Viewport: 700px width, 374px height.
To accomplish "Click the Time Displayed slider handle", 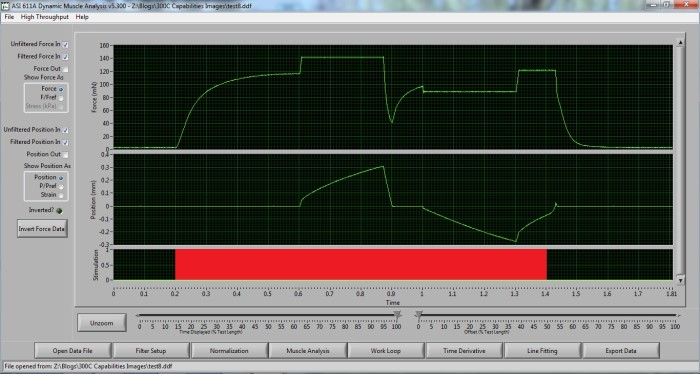I will coord(397,316).
